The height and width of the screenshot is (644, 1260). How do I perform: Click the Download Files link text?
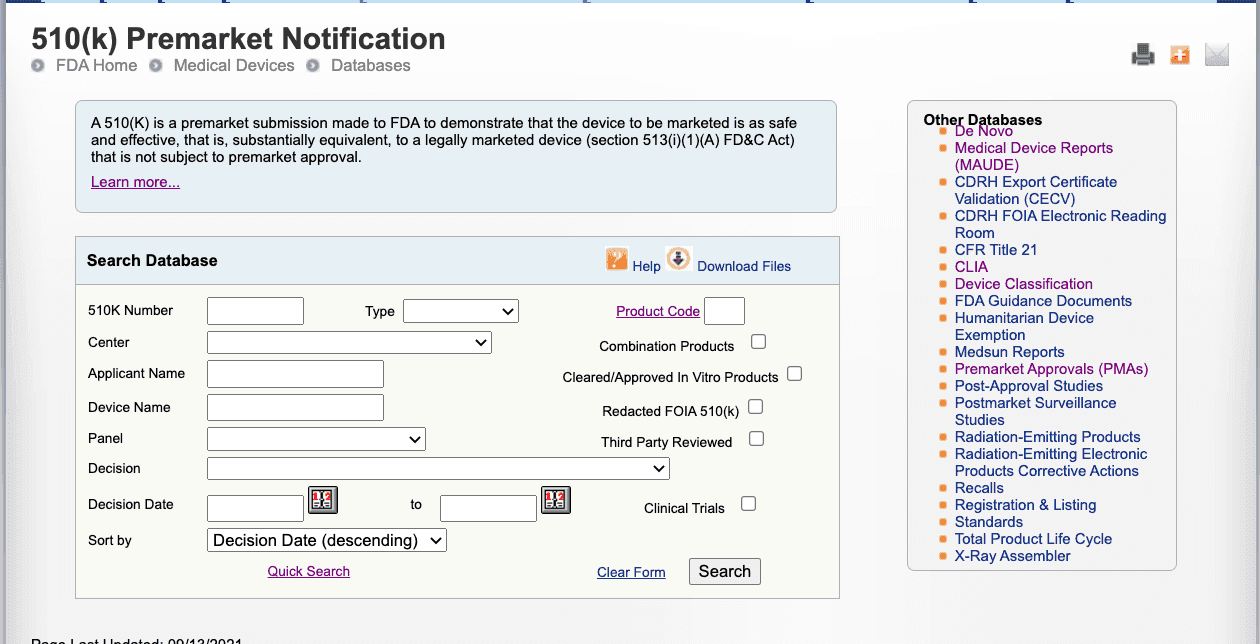click(x=744, y=266)
